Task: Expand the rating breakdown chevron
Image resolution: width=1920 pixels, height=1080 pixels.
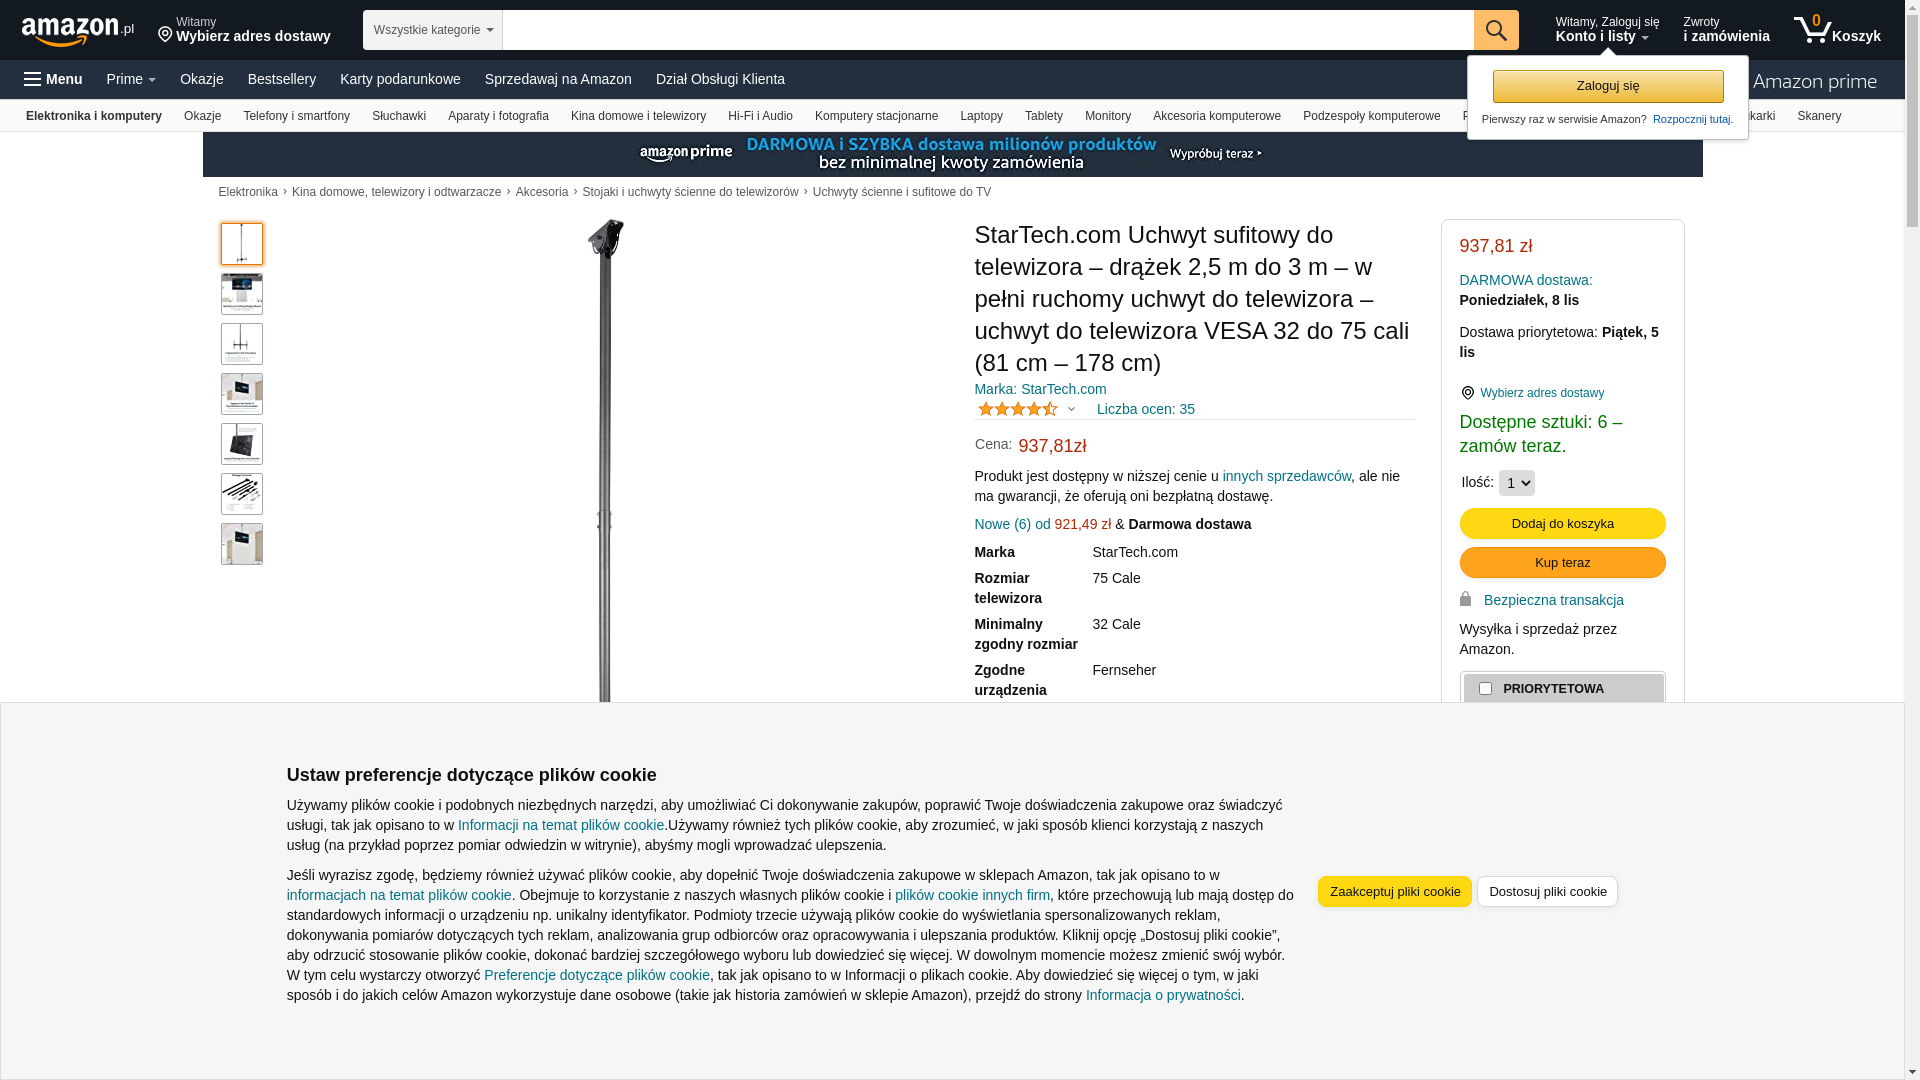Action: pos(1071,409)
